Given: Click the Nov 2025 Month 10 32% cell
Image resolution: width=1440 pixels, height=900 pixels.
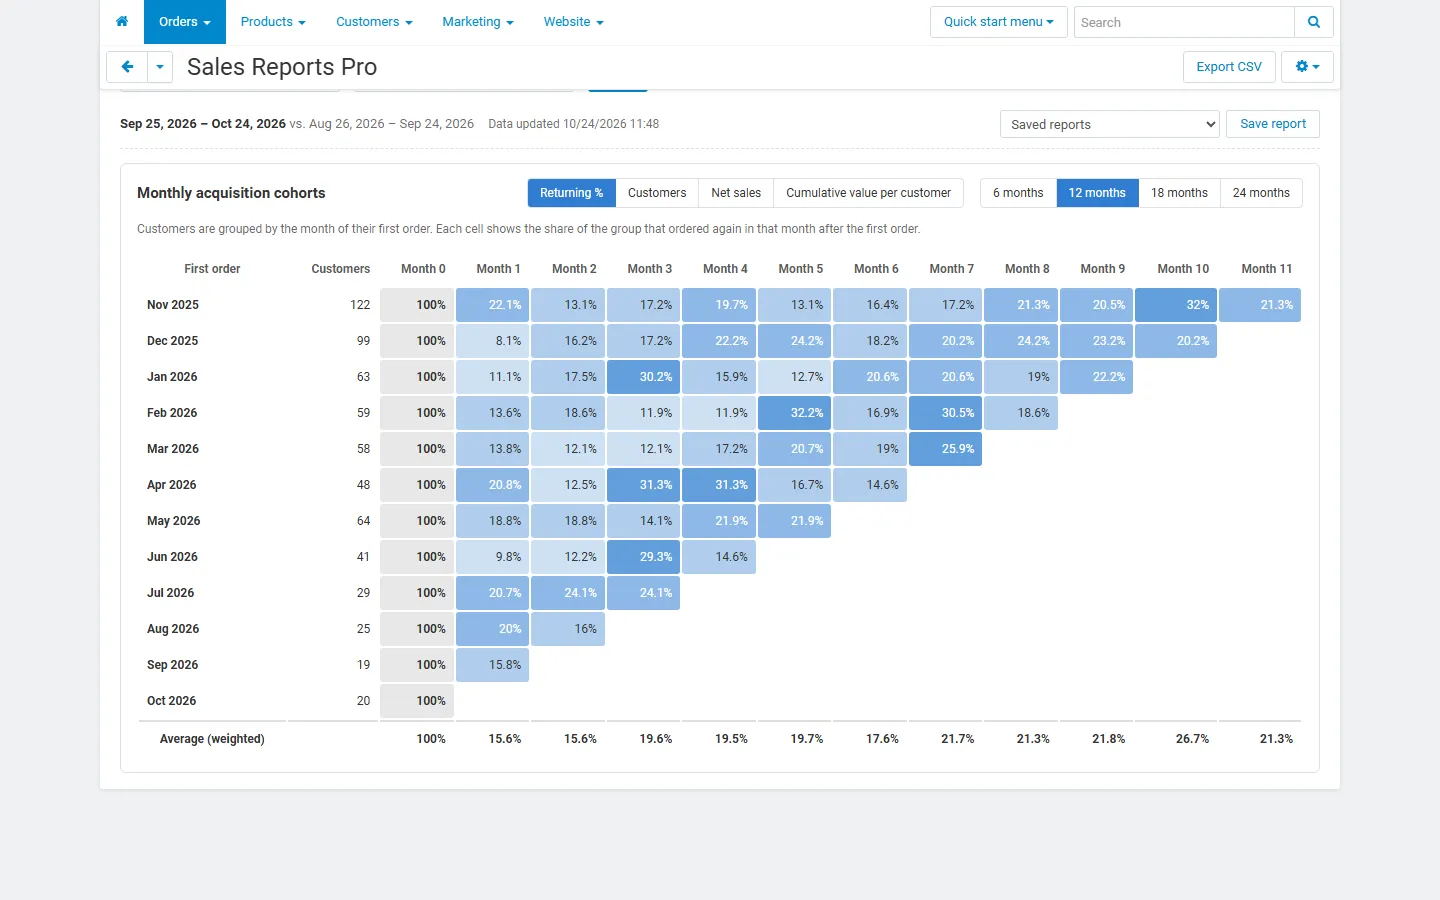Looking at the screenshot, I should pyautogui.click(x=1176, y=305).
